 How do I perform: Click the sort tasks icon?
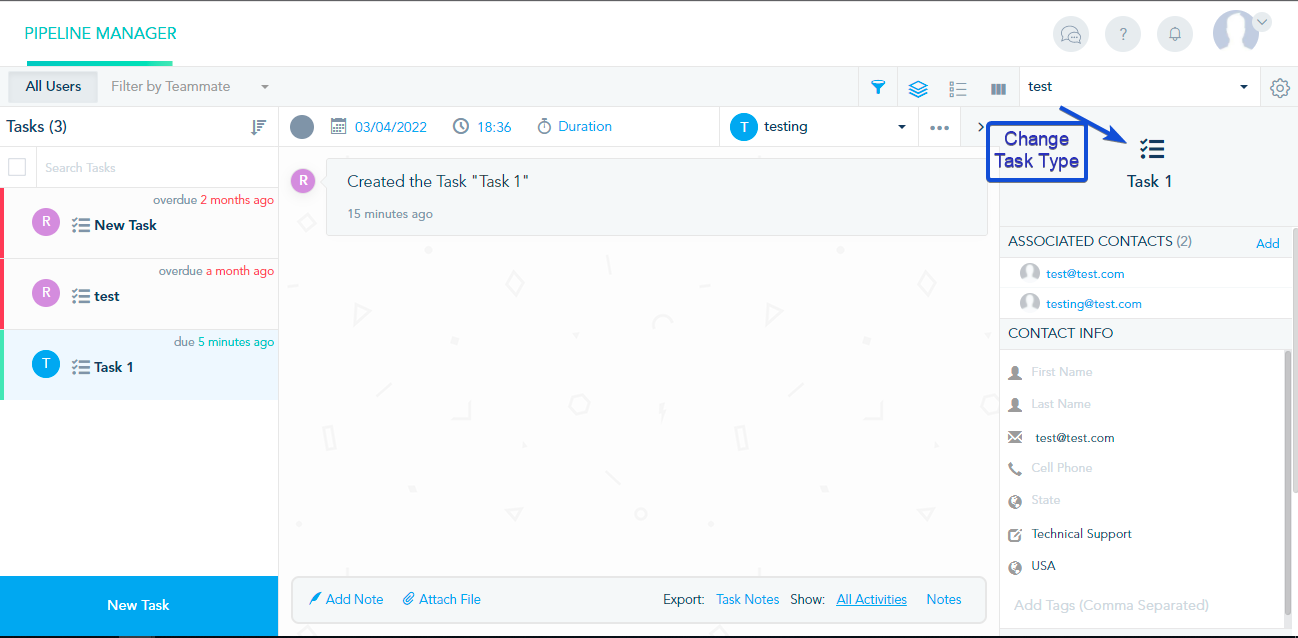coord(259,126)
